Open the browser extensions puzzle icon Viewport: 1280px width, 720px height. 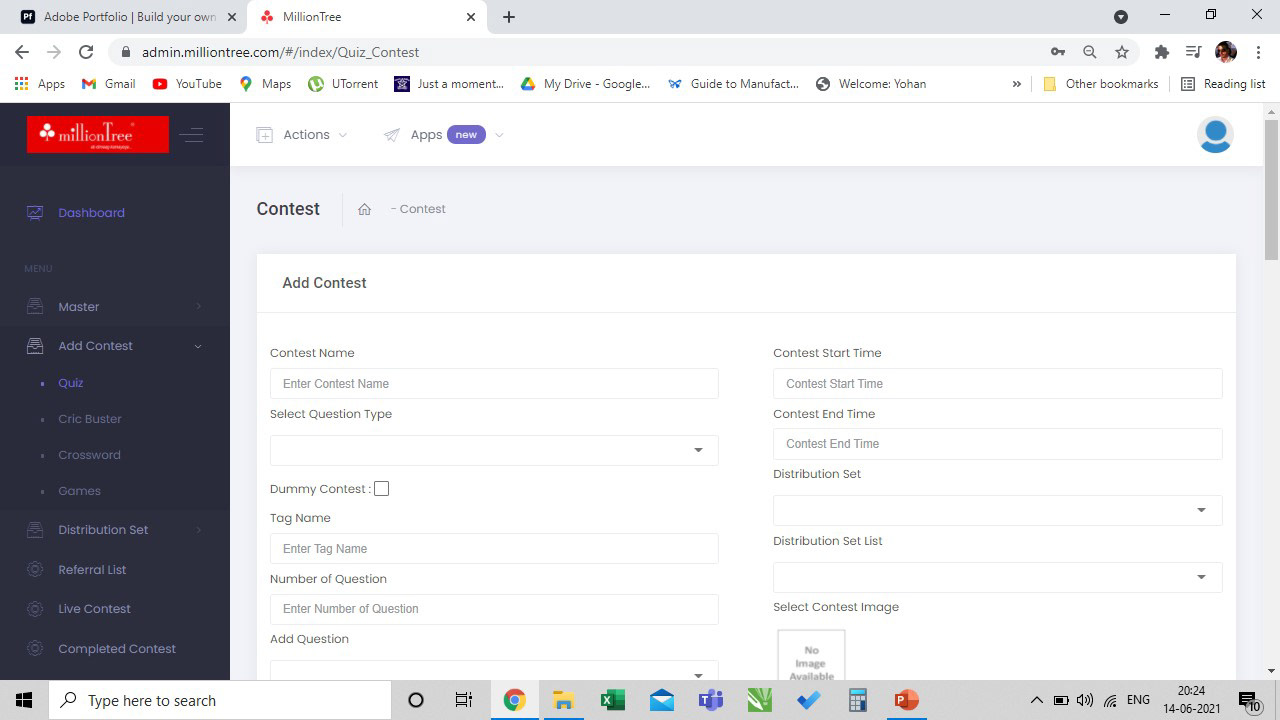tap(1161, 52)
